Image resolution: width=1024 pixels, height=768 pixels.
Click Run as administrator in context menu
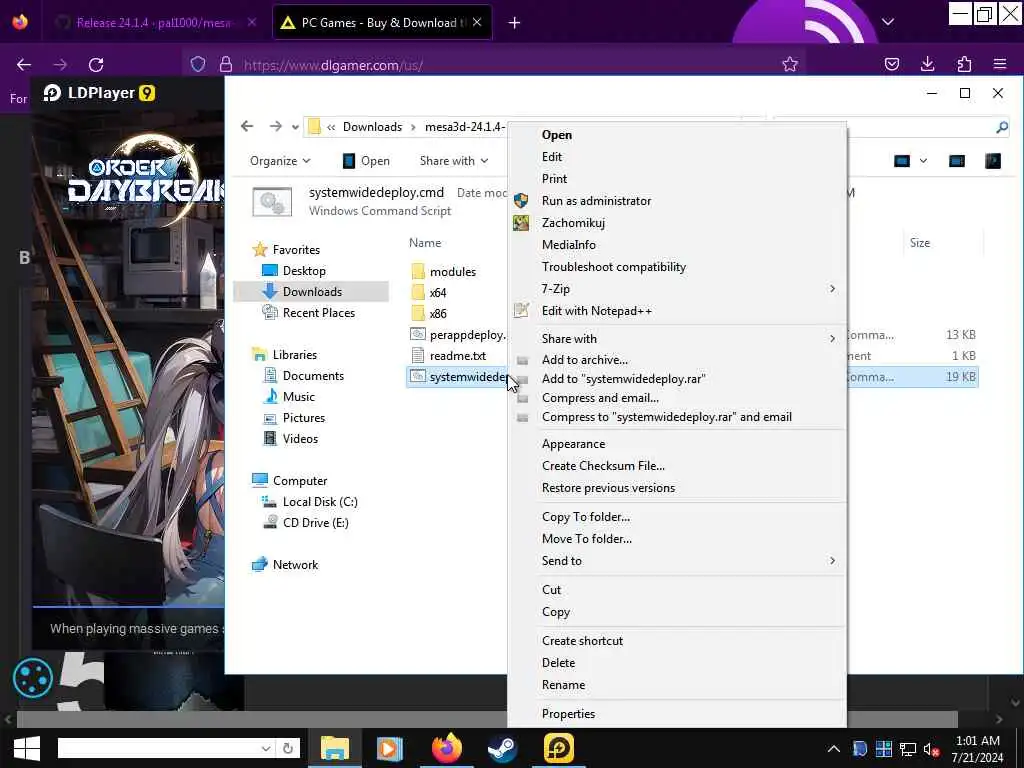pyautogui.click(x=596, y=201)
